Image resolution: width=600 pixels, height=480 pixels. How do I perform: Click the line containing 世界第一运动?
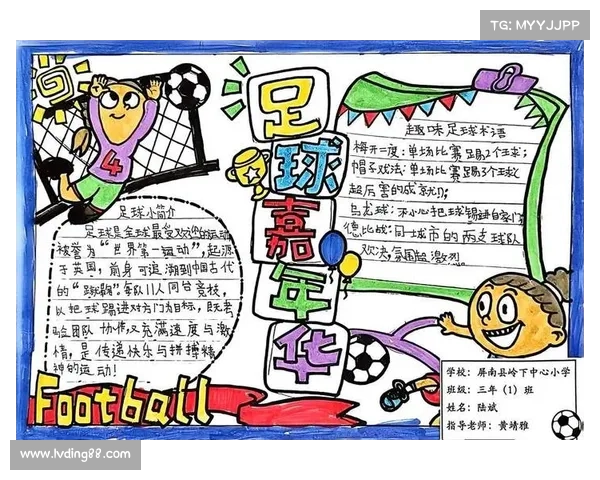click(145, 251)
